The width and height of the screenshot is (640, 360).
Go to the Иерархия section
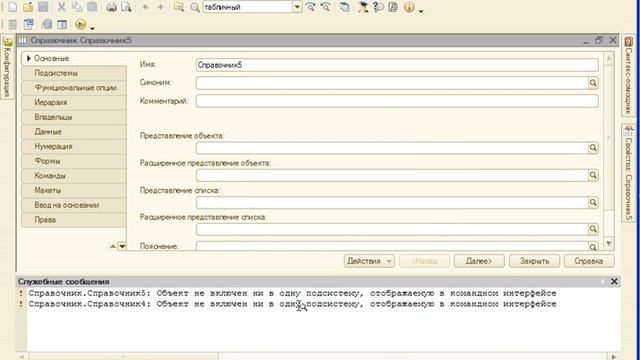74,102
